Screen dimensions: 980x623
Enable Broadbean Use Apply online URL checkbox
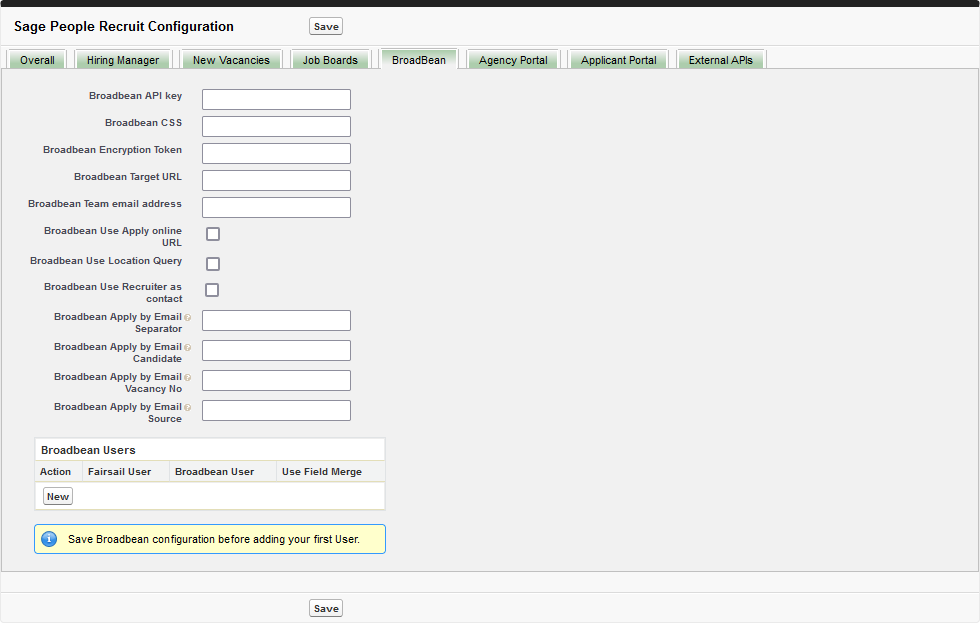(212, 234)
